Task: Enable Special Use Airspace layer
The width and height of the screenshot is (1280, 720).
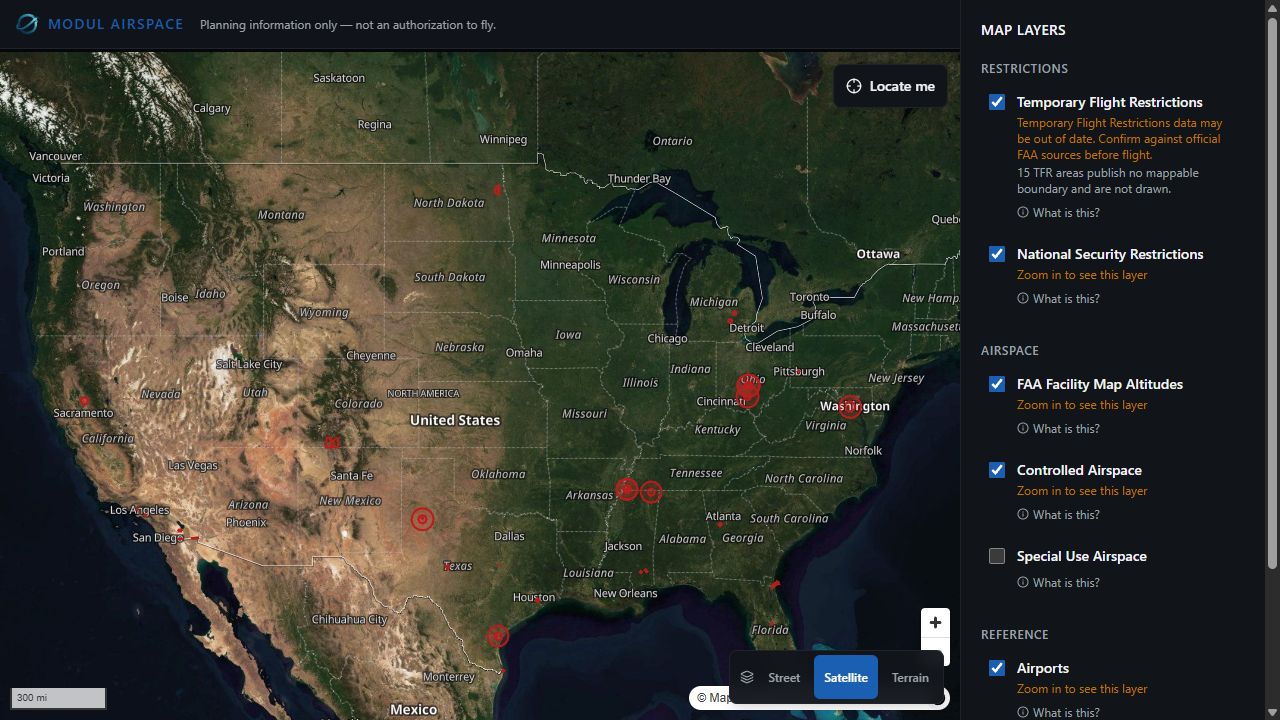Action: point(997,556)
